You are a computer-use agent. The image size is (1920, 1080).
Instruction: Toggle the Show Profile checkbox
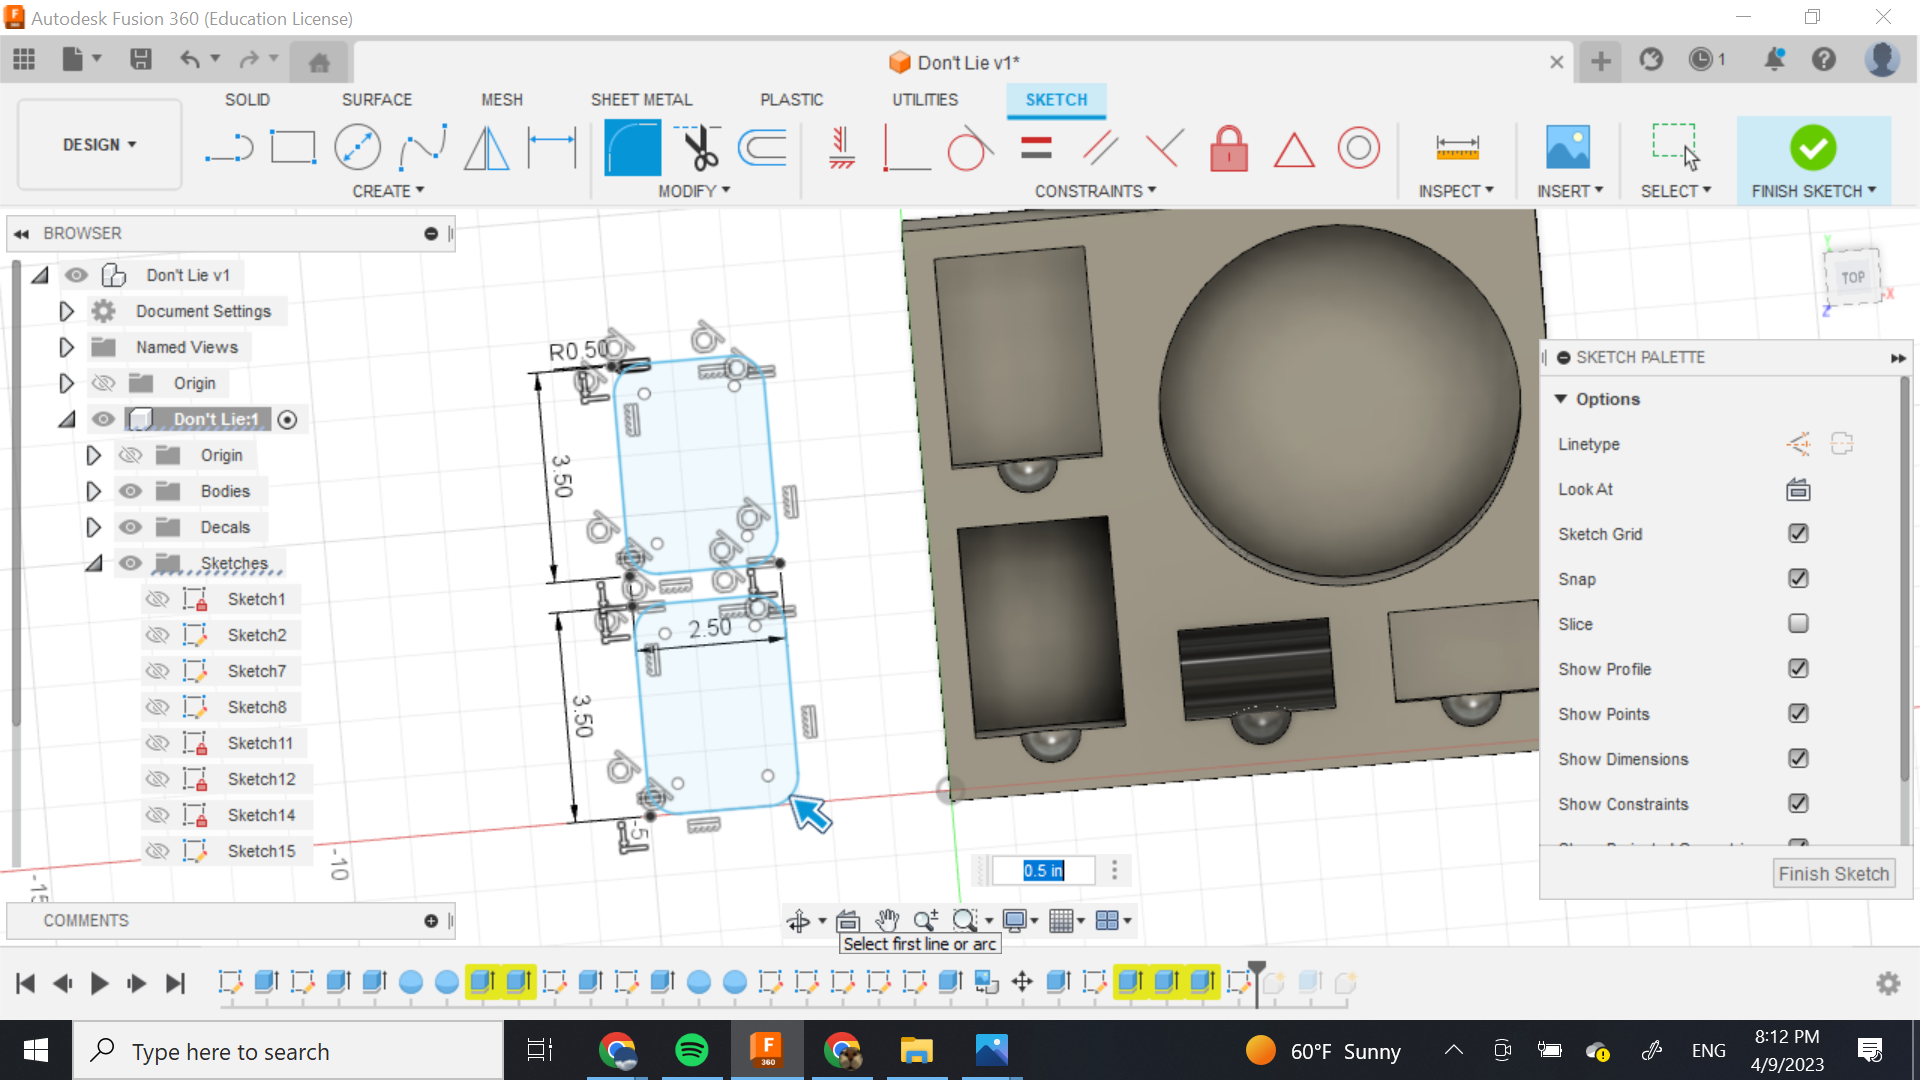coord(1798,669)
